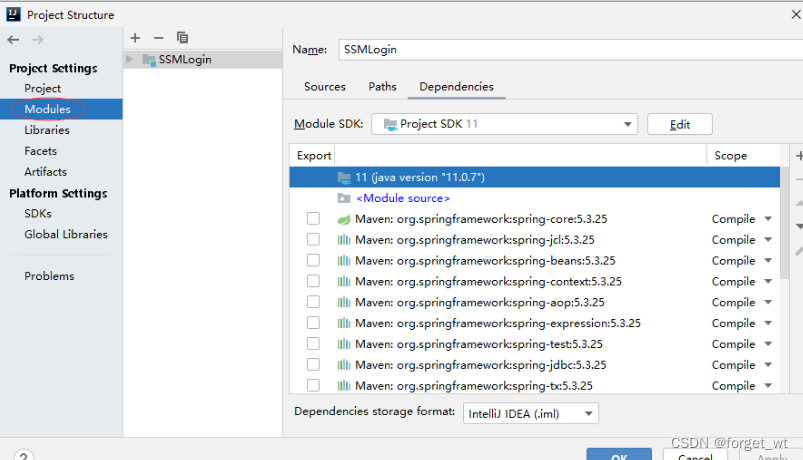The width and height of the screenshot is (803, 460).
Task: Open Facets in sidebar
Action: point(40,151)
